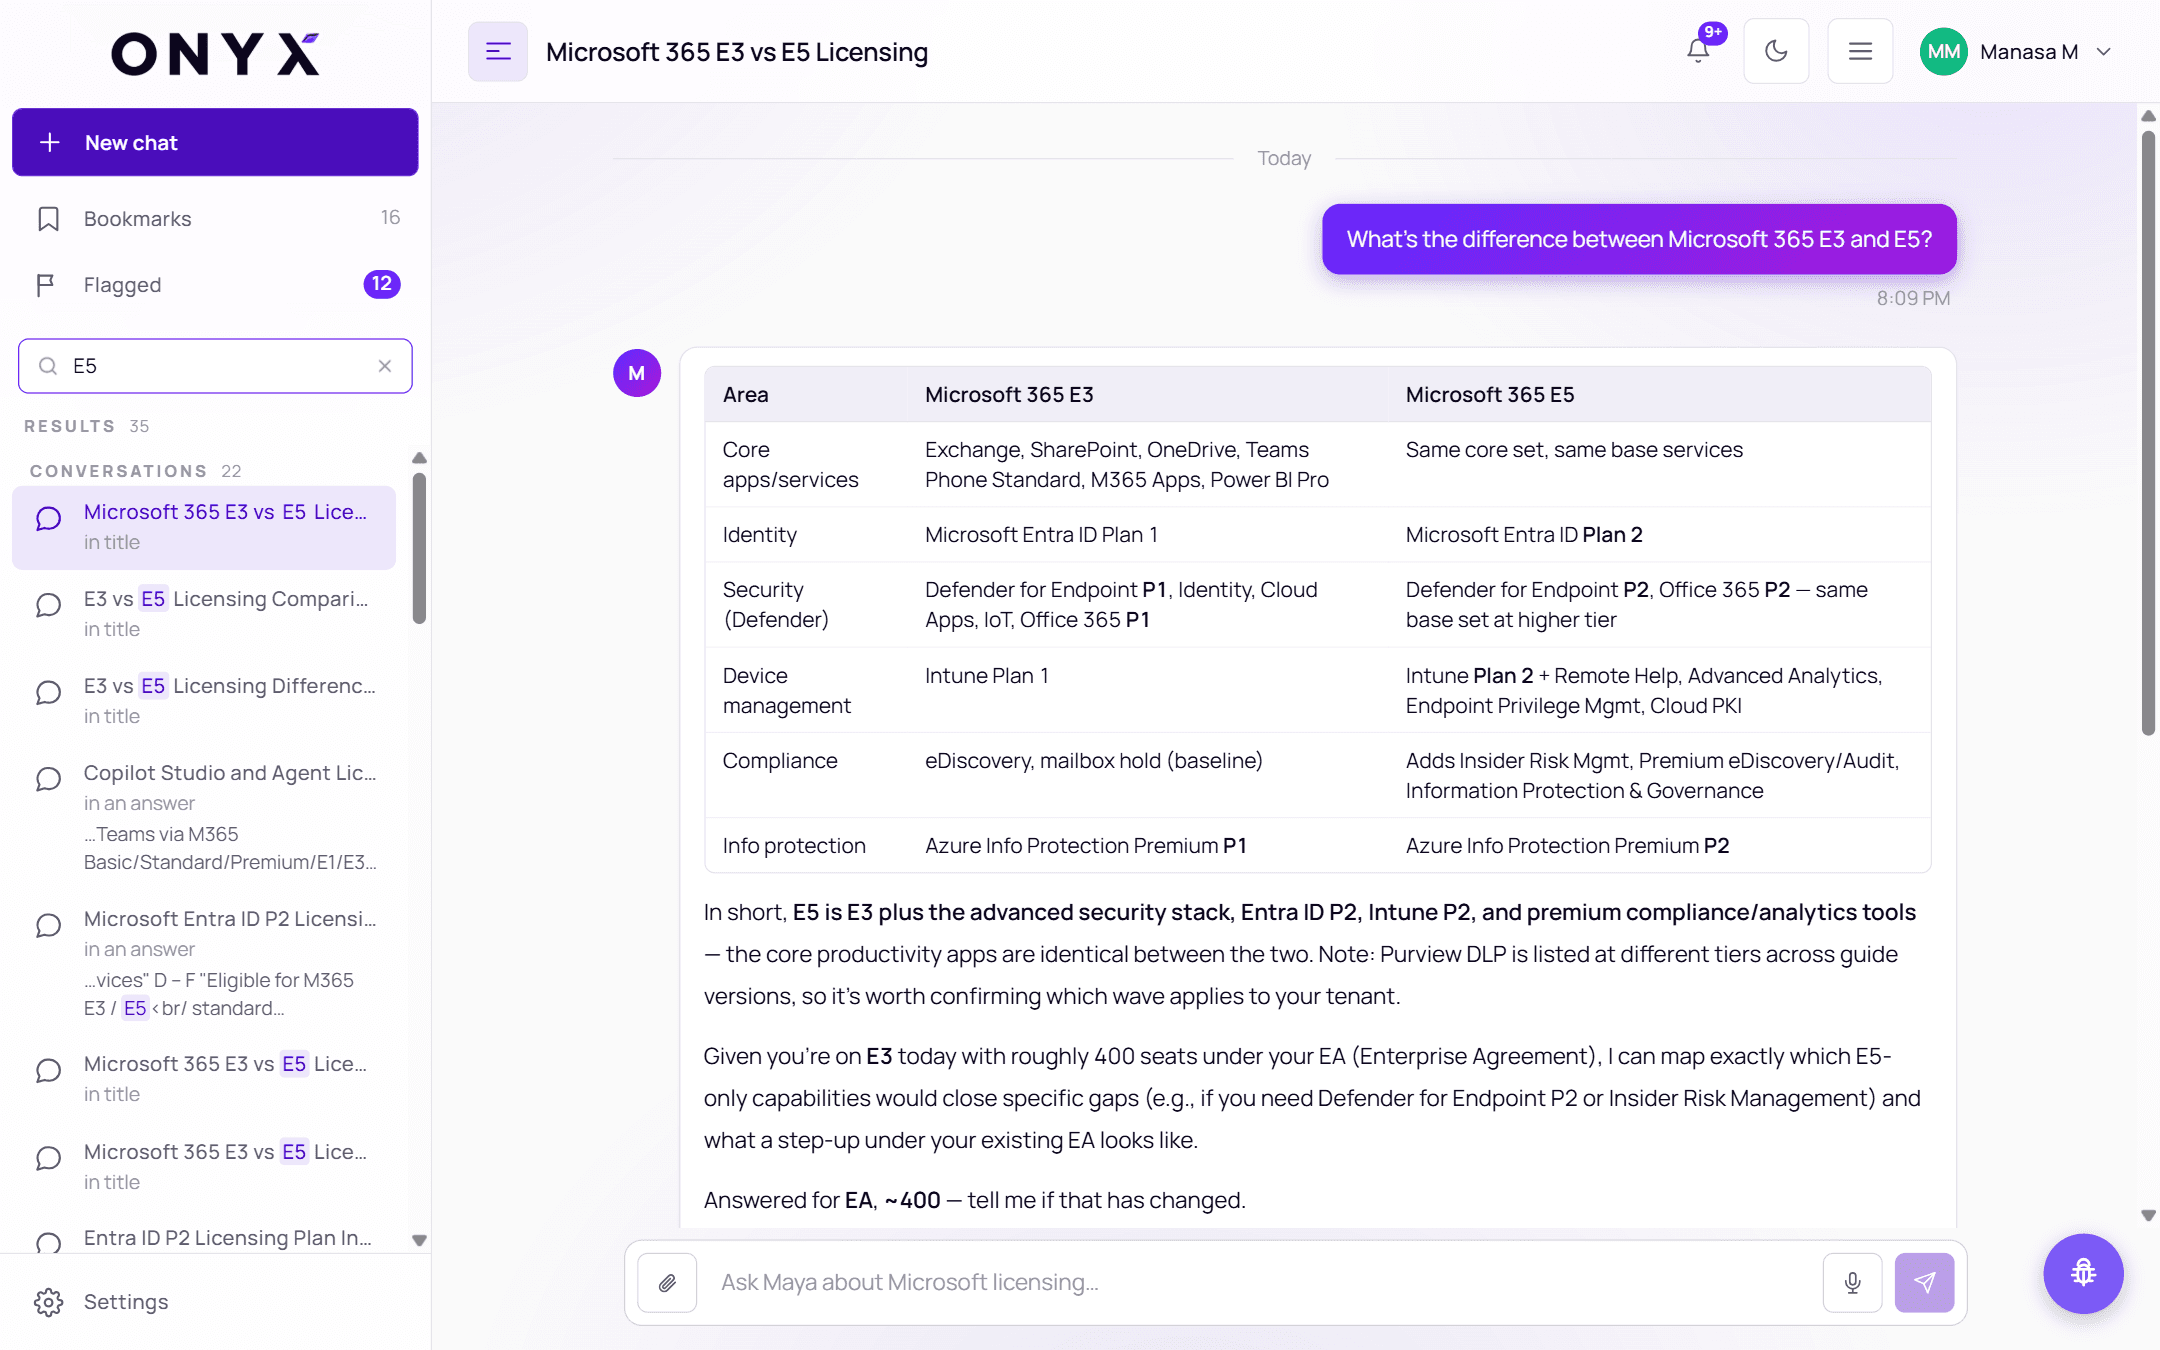2160x1350 pixels.
Task: Open Settings
Action: coord(215,1302)
